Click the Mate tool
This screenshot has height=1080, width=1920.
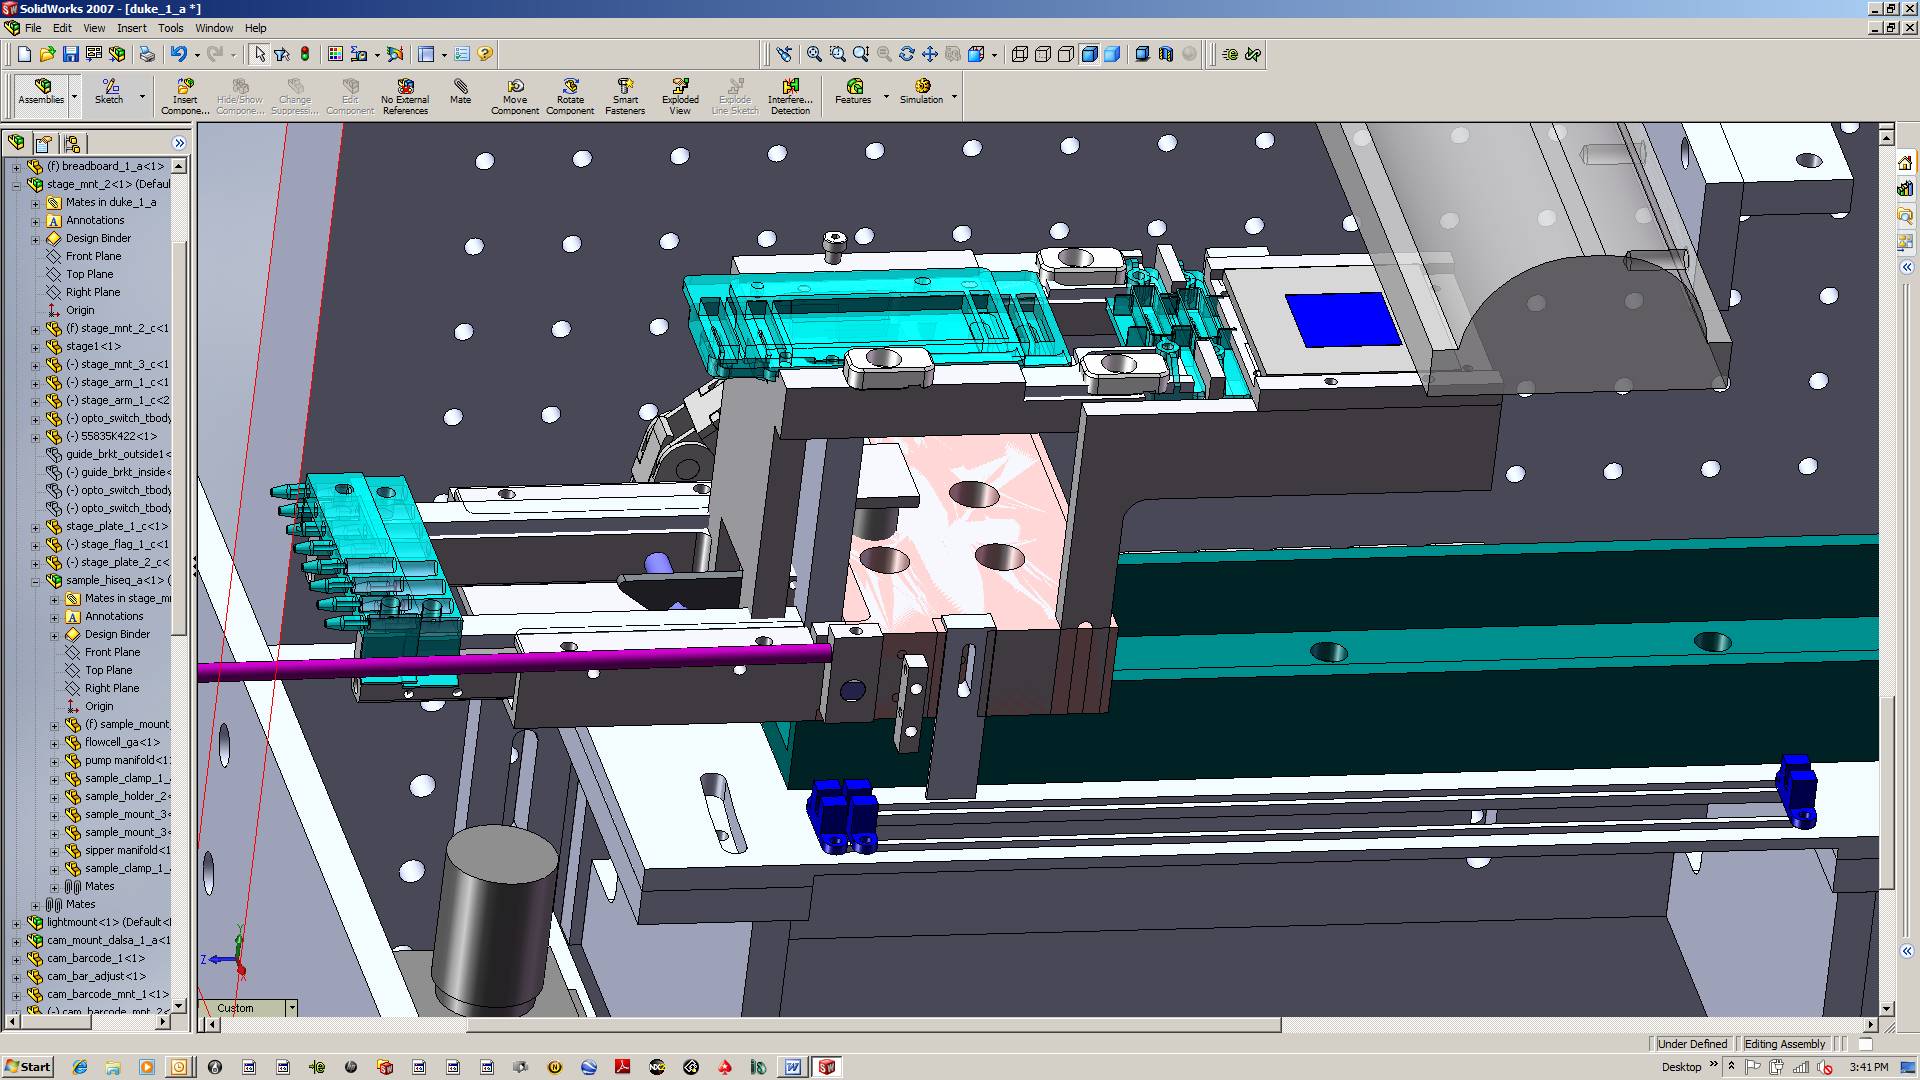click(460, 92)
